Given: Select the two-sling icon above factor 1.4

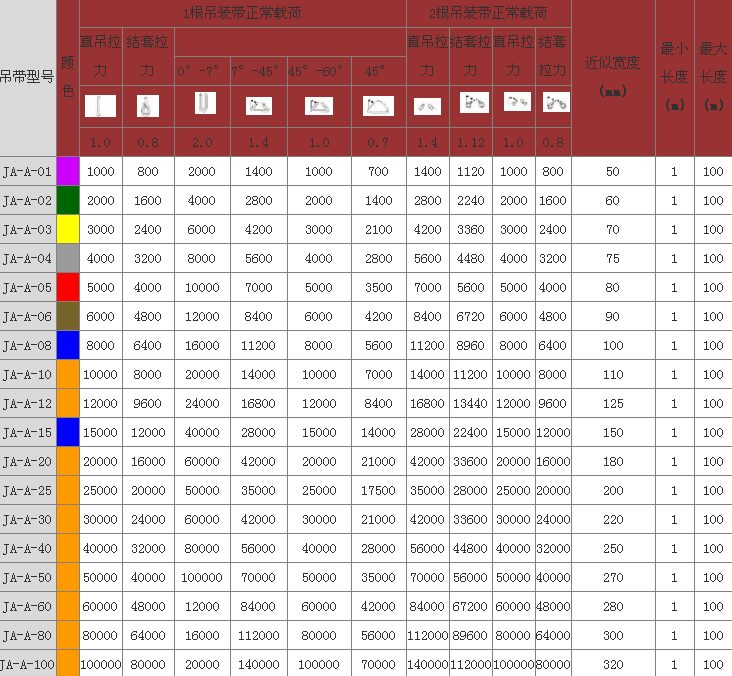Looking at the screenshot, I should tap(427, 106).
